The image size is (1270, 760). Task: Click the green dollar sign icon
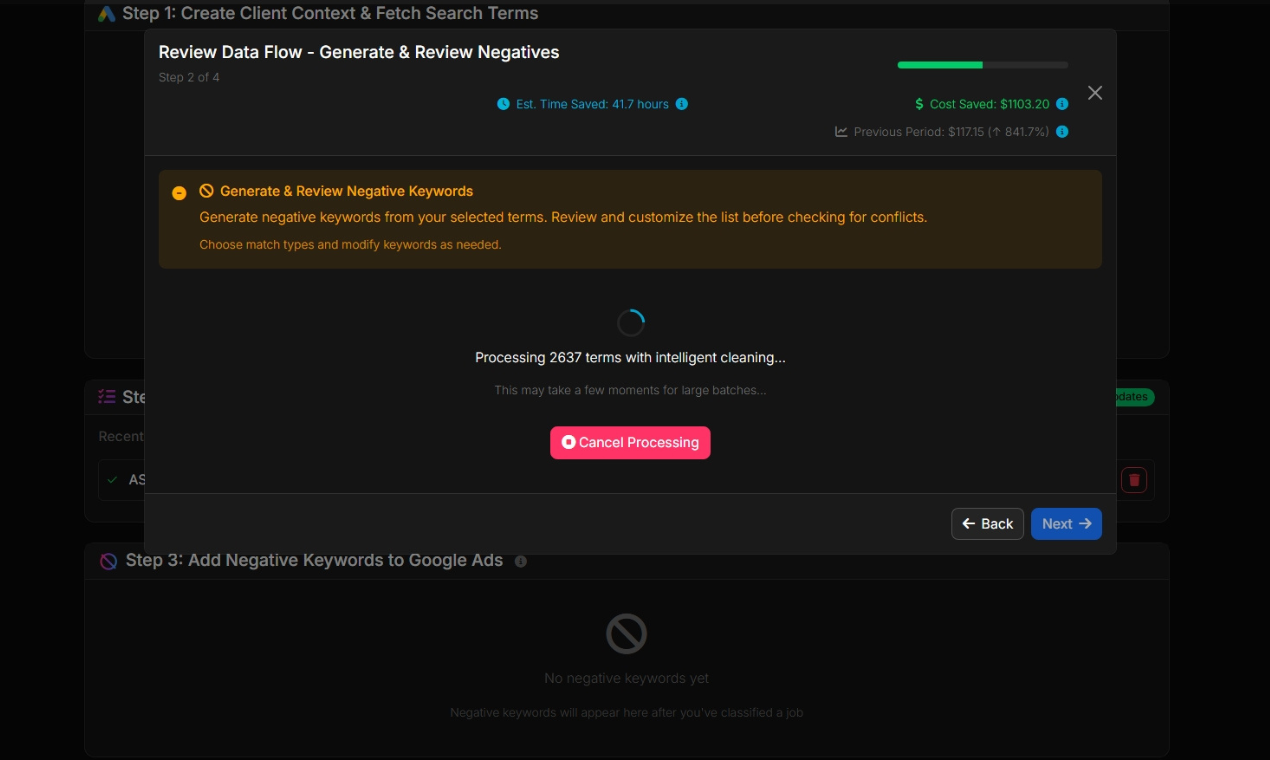919,104
